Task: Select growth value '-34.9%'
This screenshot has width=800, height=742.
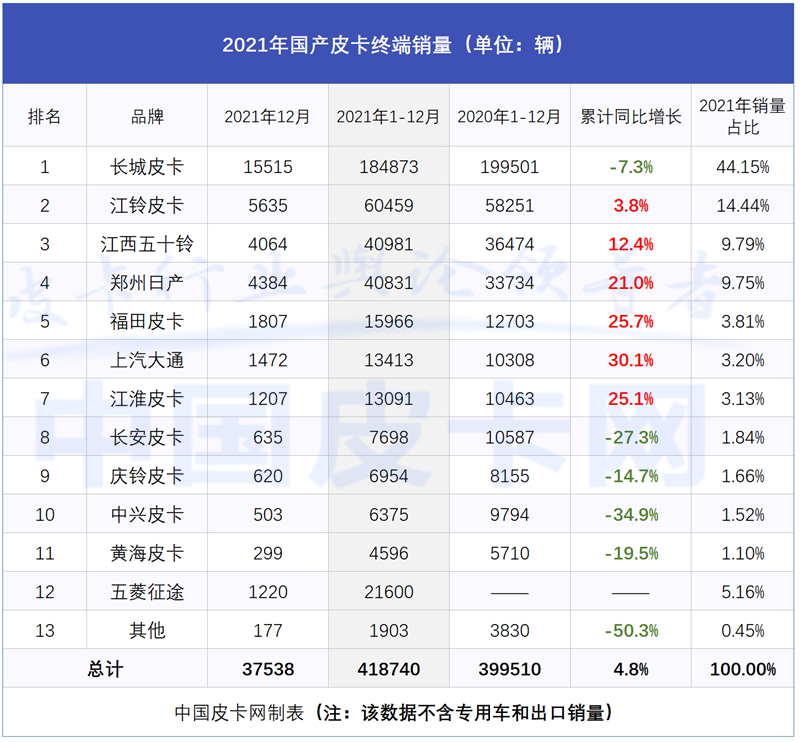Action: coord(631,514)
